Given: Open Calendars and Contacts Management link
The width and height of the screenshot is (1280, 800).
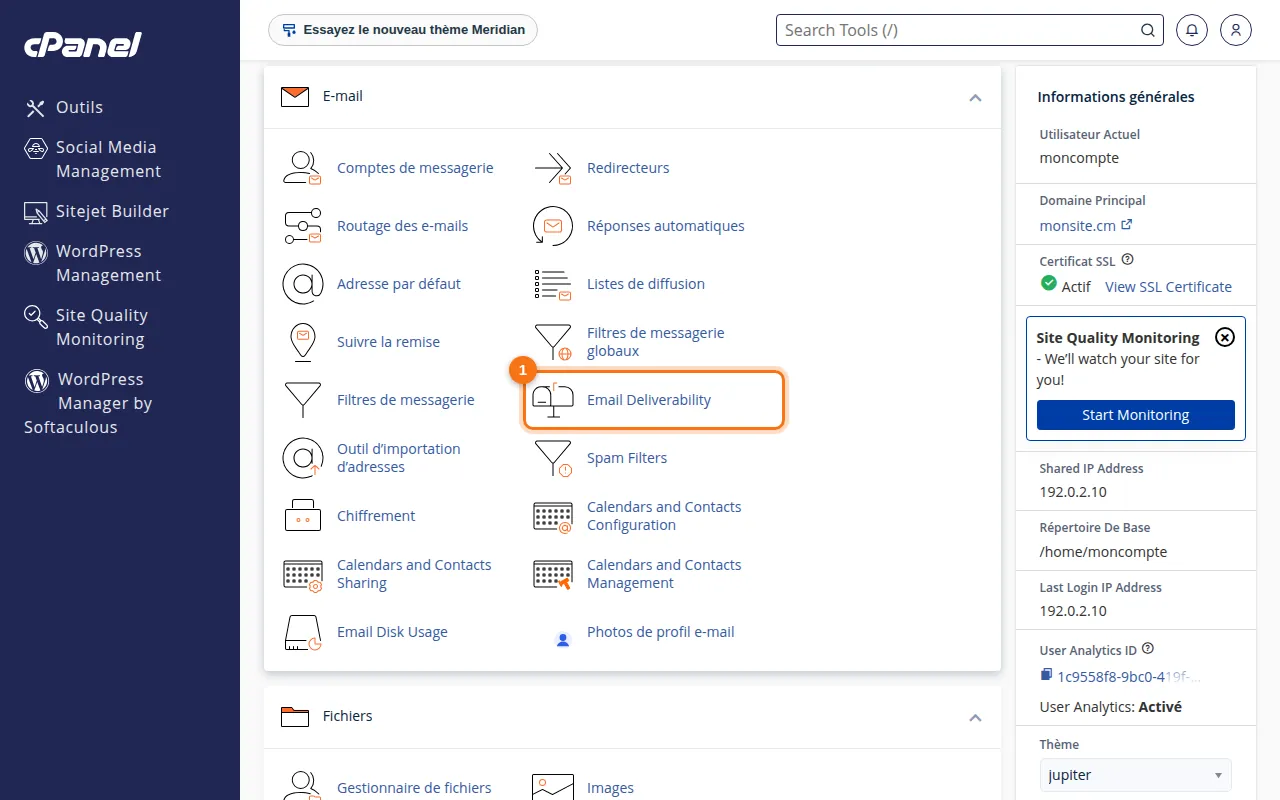Looking at the screenshot, I should (664, 574).
